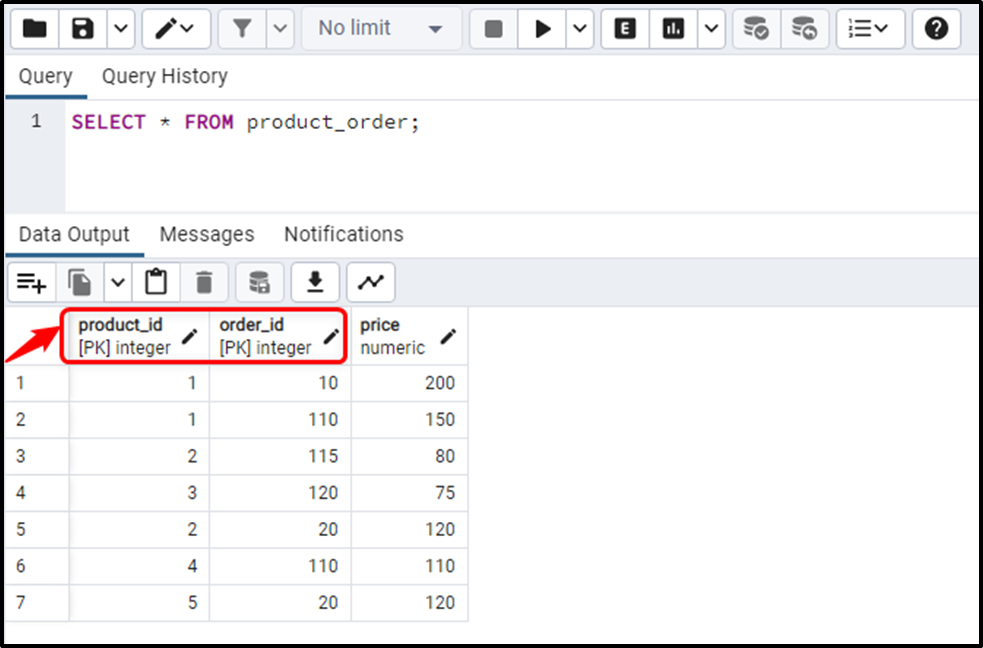Viewport: 983px width, 648px height.
Task: Click the Add row icon
Action: [x=32, y=283]
